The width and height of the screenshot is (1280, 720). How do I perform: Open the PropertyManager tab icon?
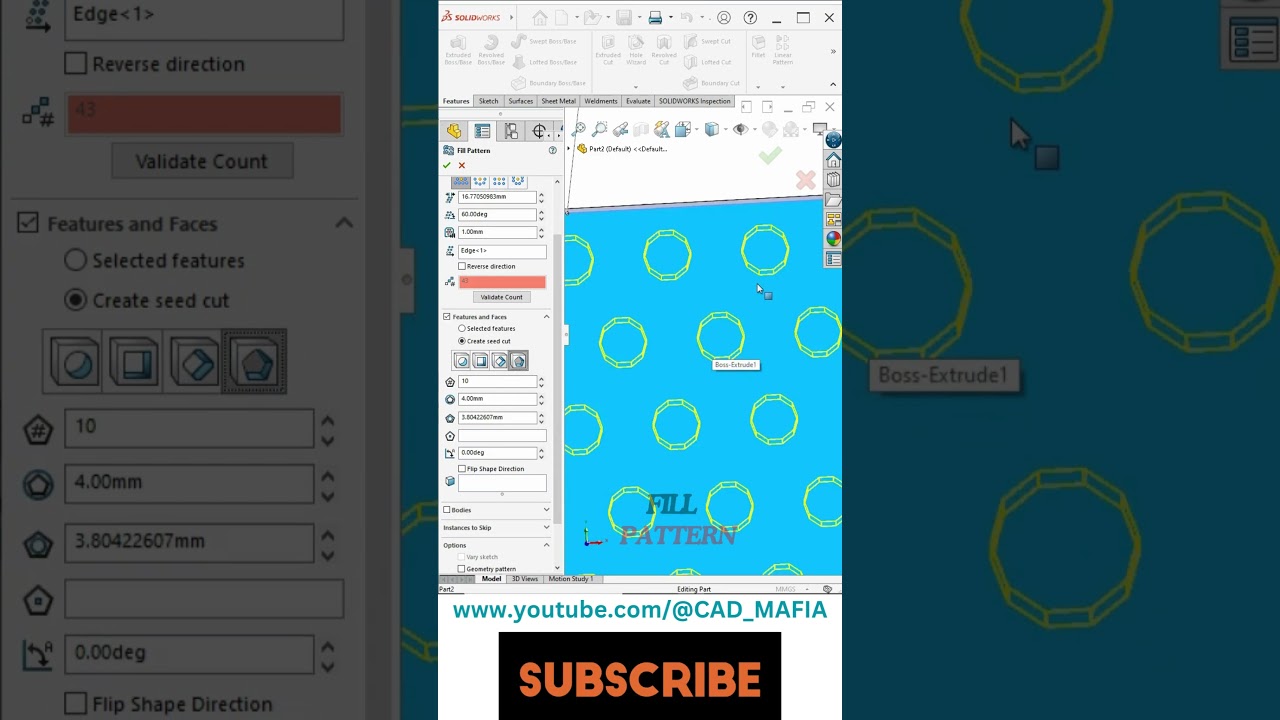click(x=482, y=131)
